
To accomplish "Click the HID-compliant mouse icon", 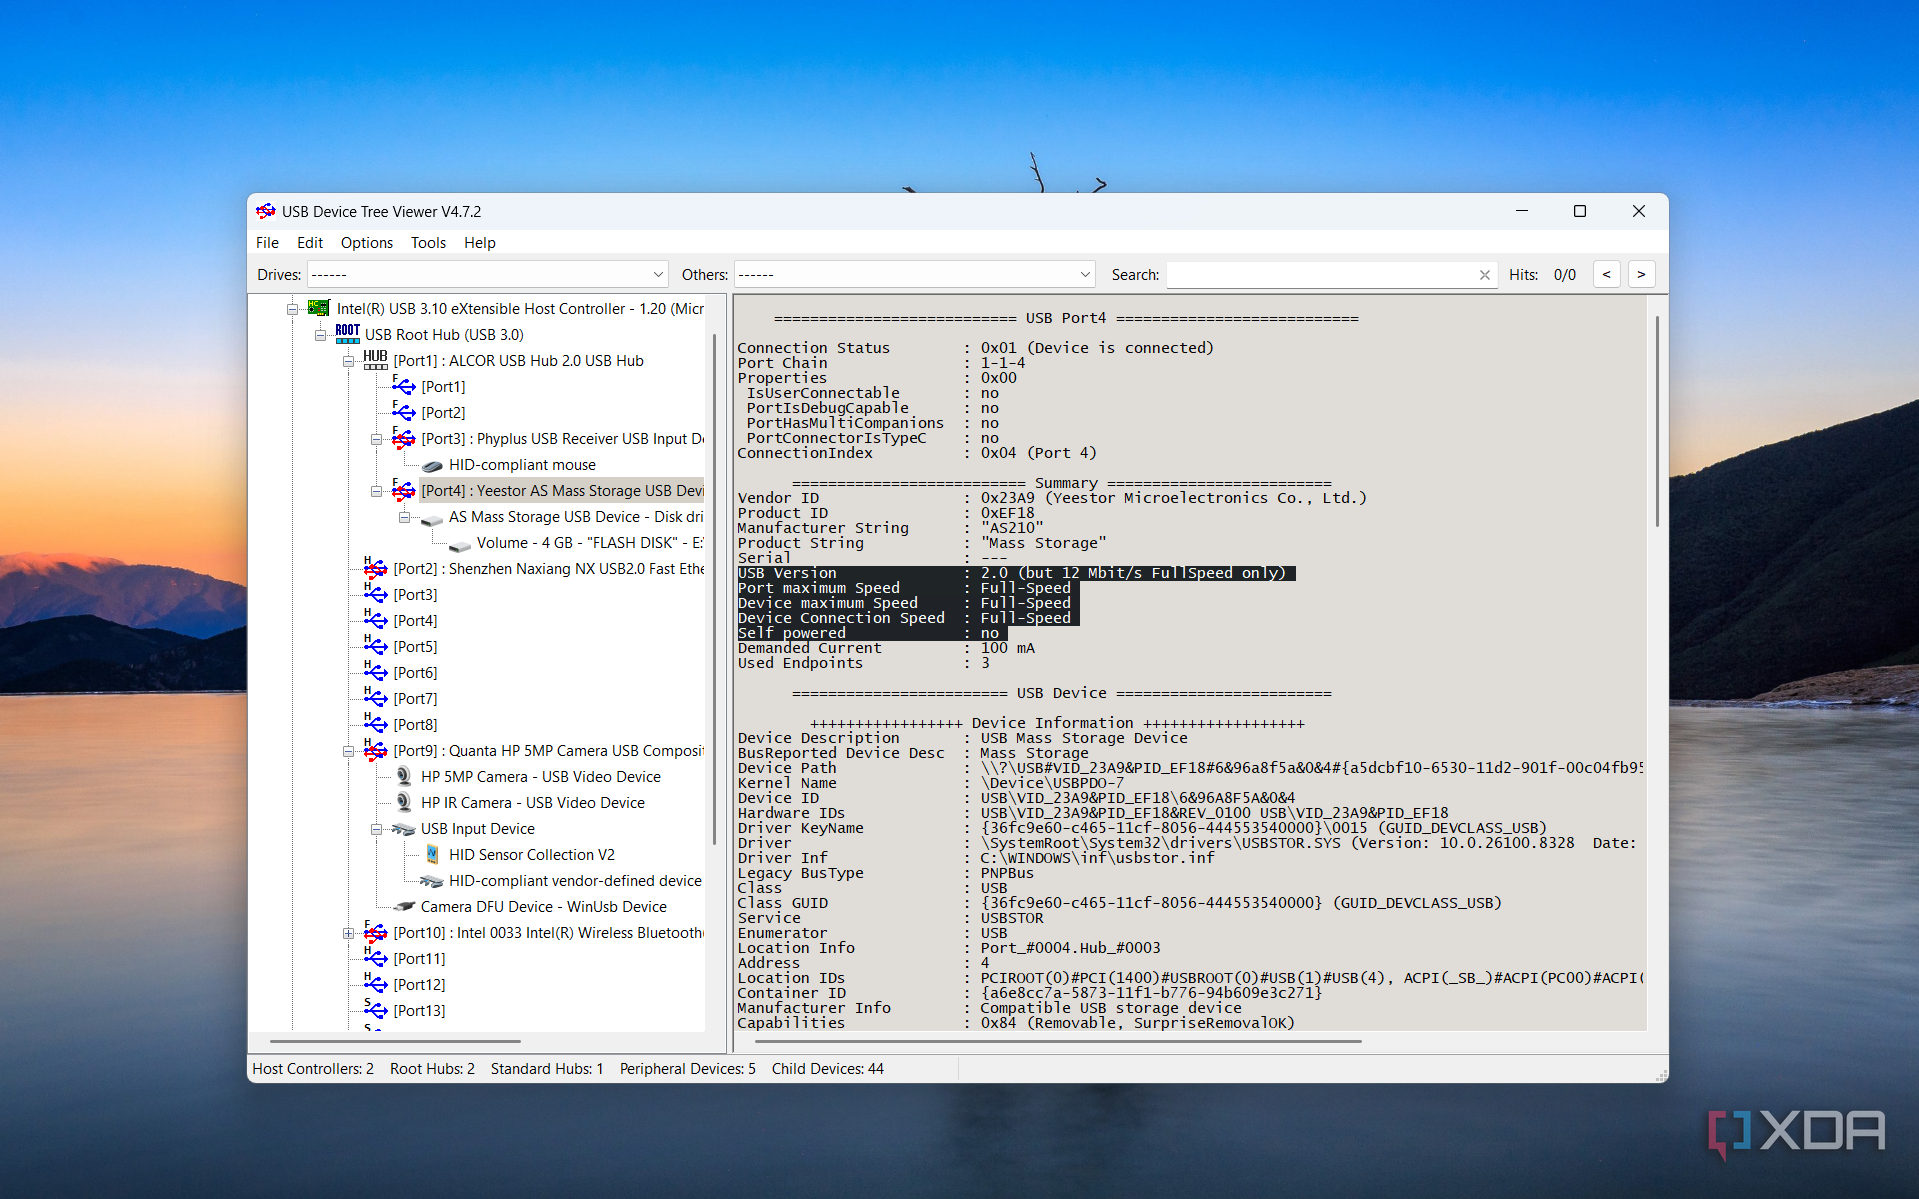I will (432, 465).
